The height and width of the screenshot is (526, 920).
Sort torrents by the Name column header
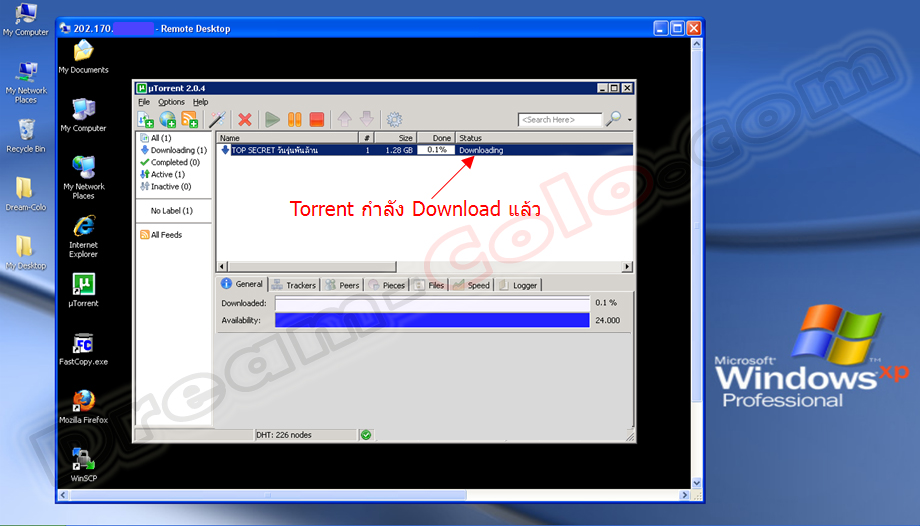(x=288, y=138)
